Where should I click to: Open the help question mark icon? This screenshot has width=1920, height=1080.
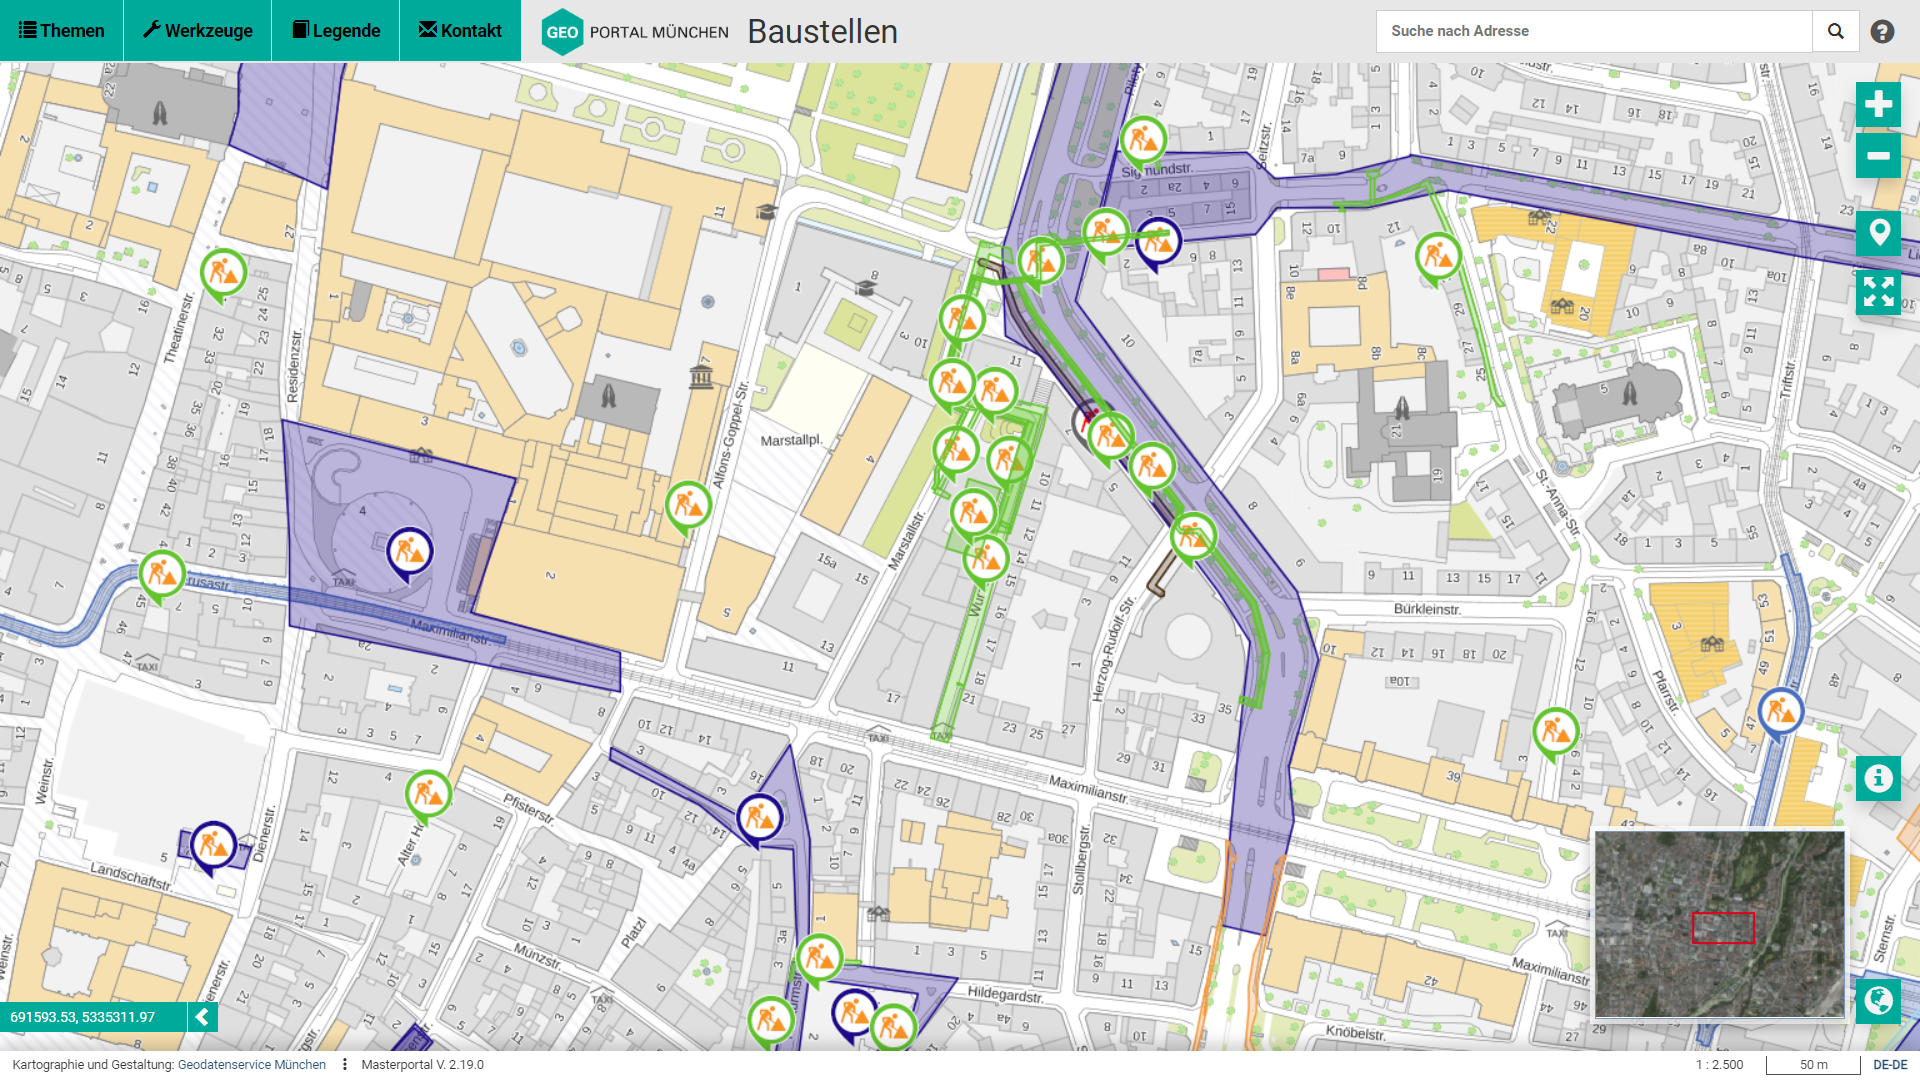pos(1882,32)
